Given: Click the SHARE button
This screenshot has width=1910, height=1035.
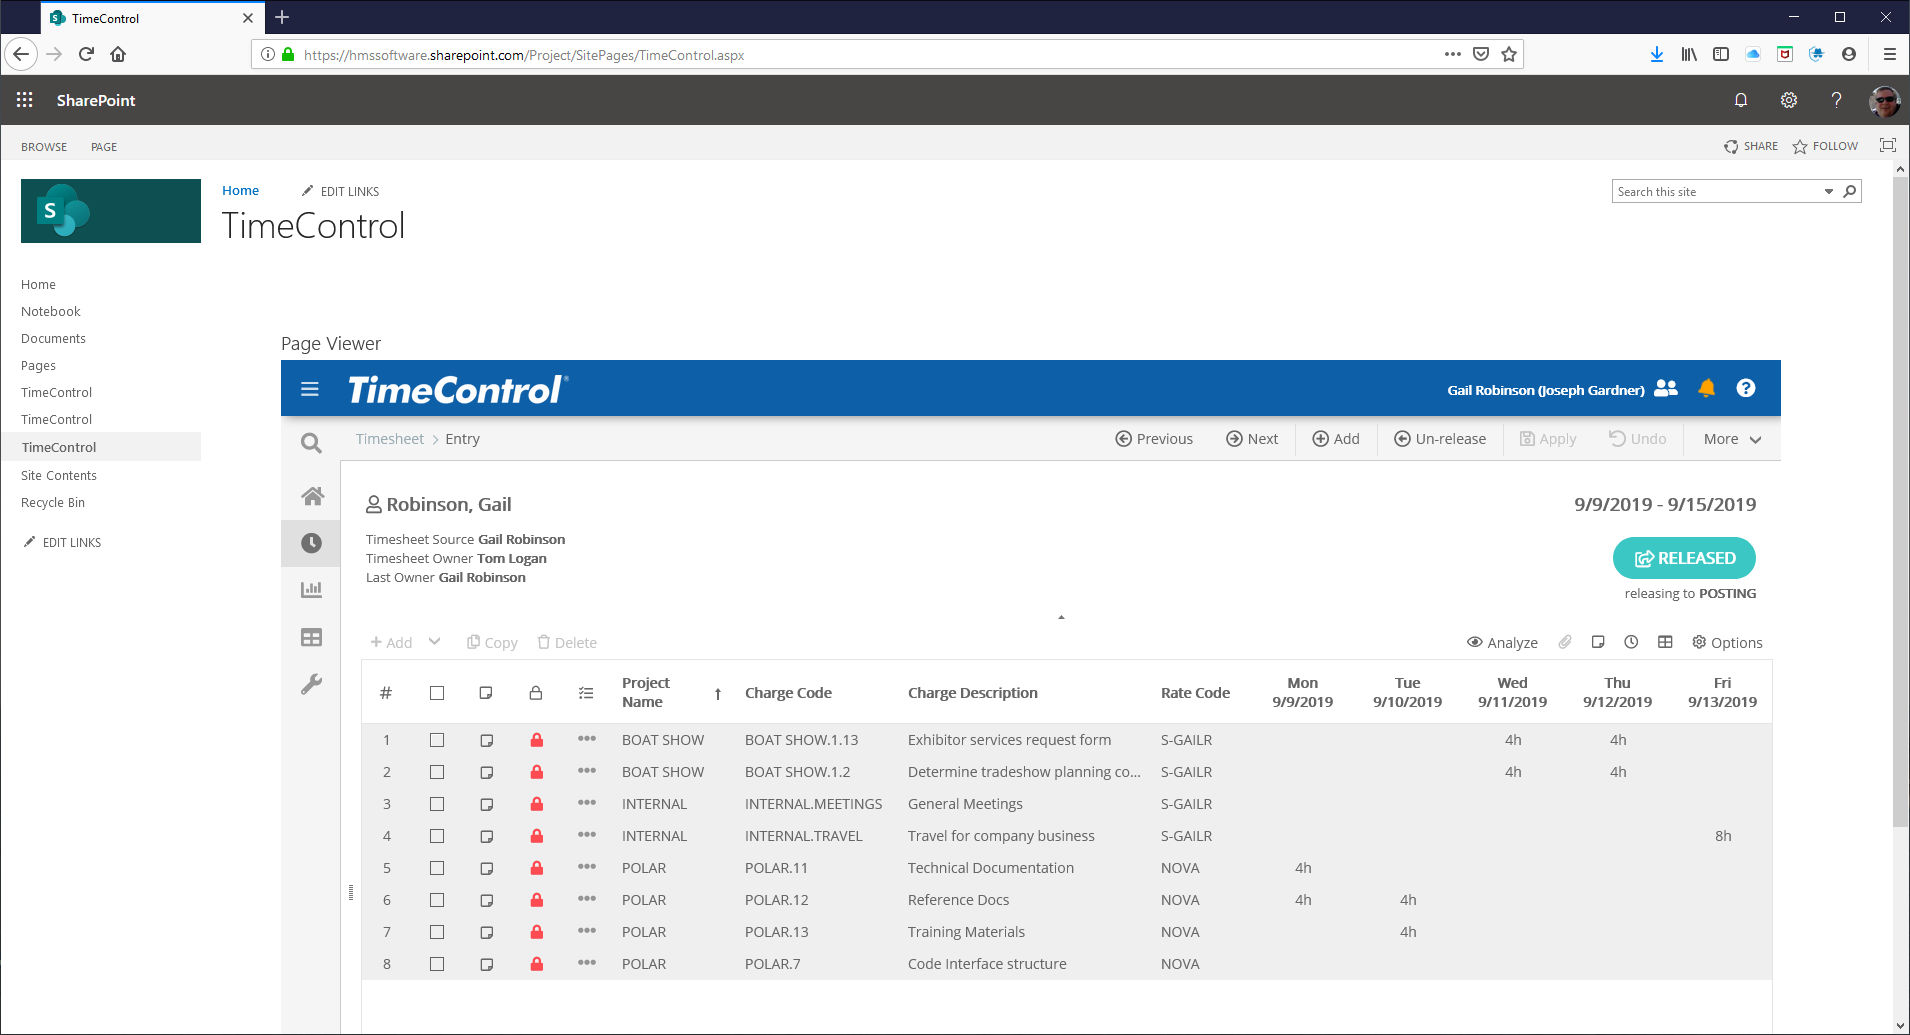Looking at the screenshot, I should click(x=1751, y=146).
